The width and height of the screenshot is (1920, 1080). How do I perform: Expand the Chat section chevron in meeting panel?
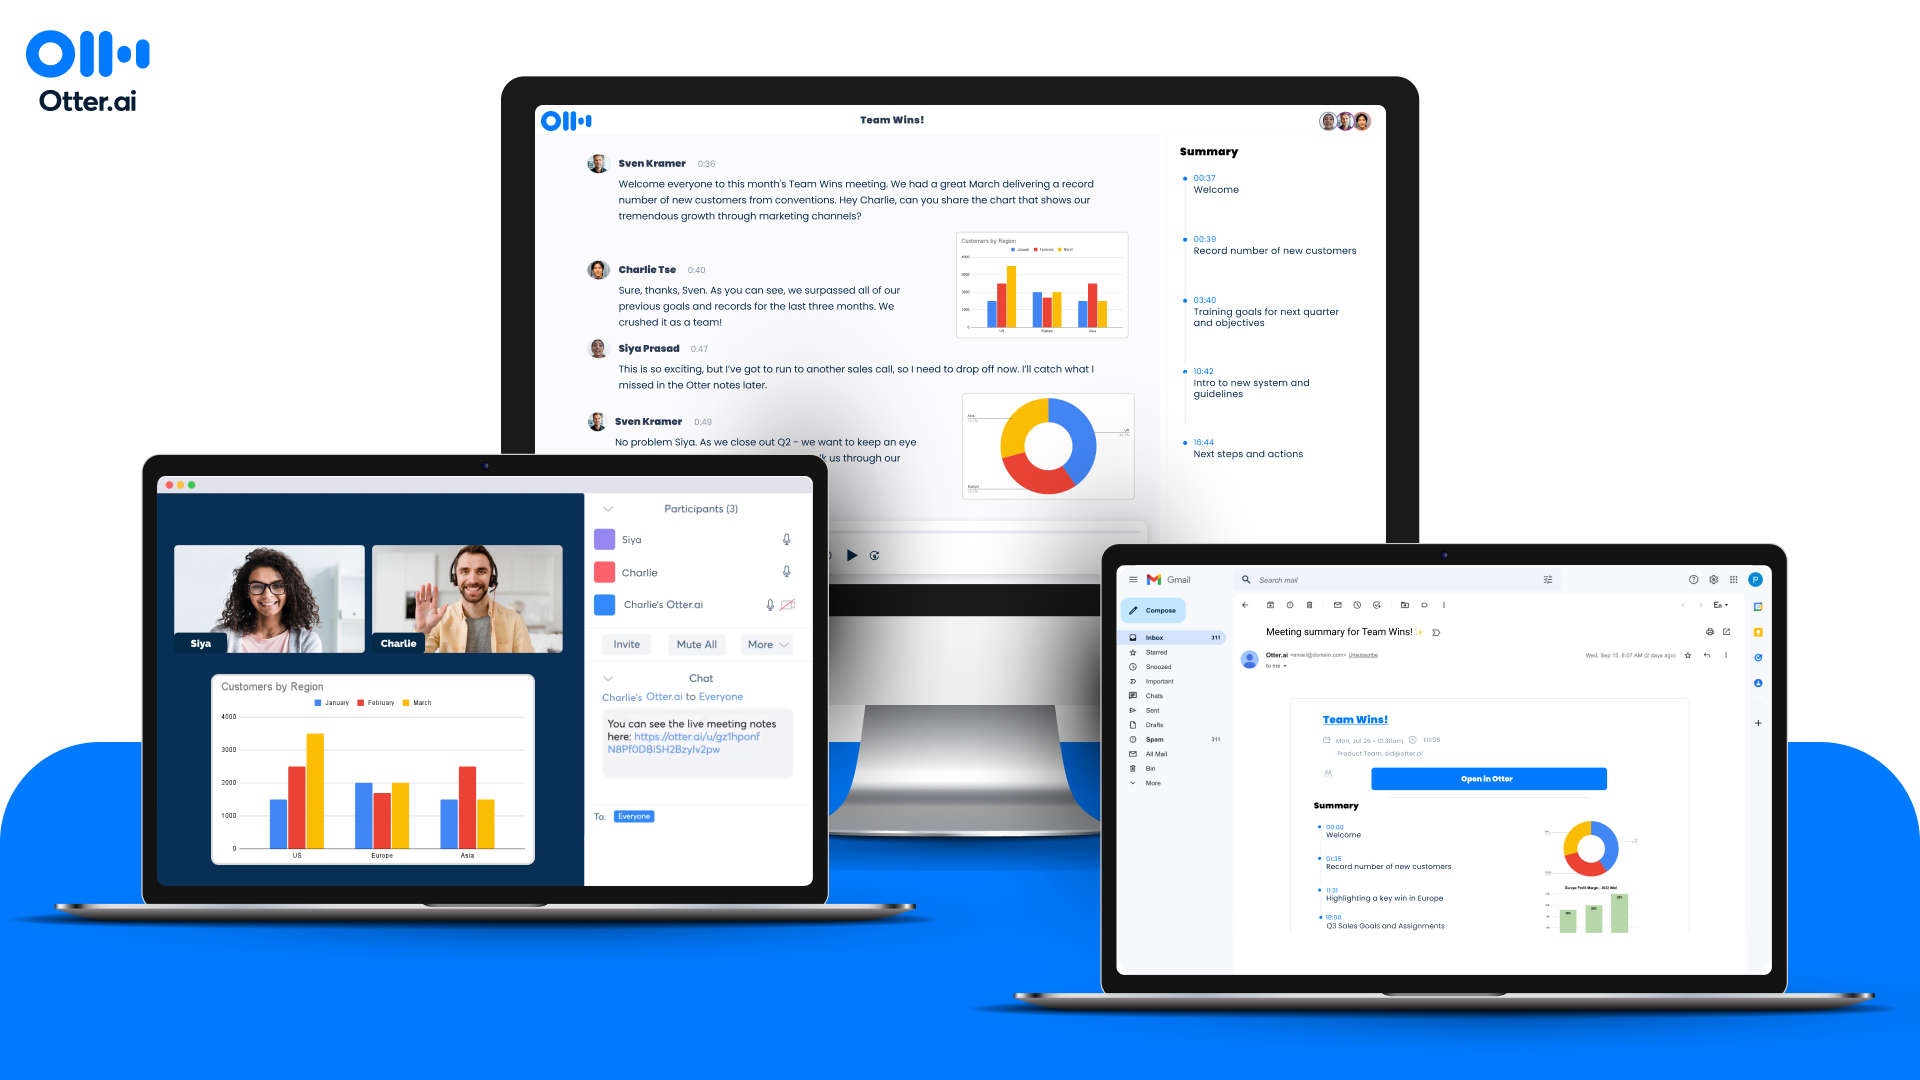point(608,676)
